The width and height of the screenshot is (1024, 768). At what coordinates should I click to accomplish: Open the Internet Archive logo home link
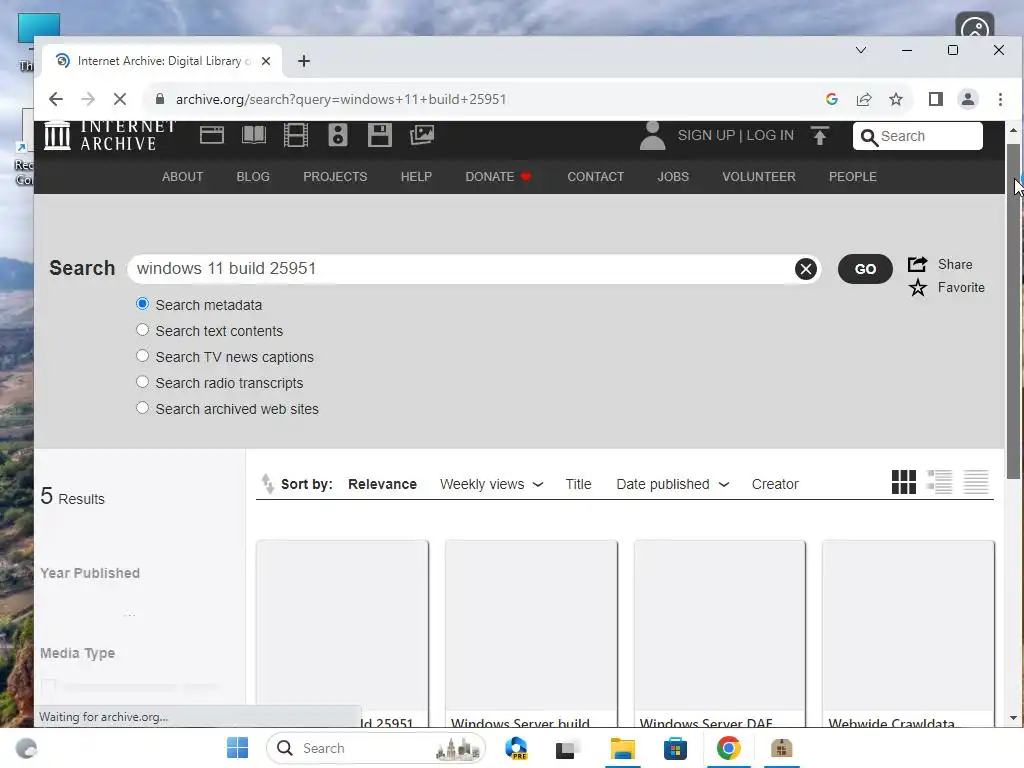pos(110,135)
